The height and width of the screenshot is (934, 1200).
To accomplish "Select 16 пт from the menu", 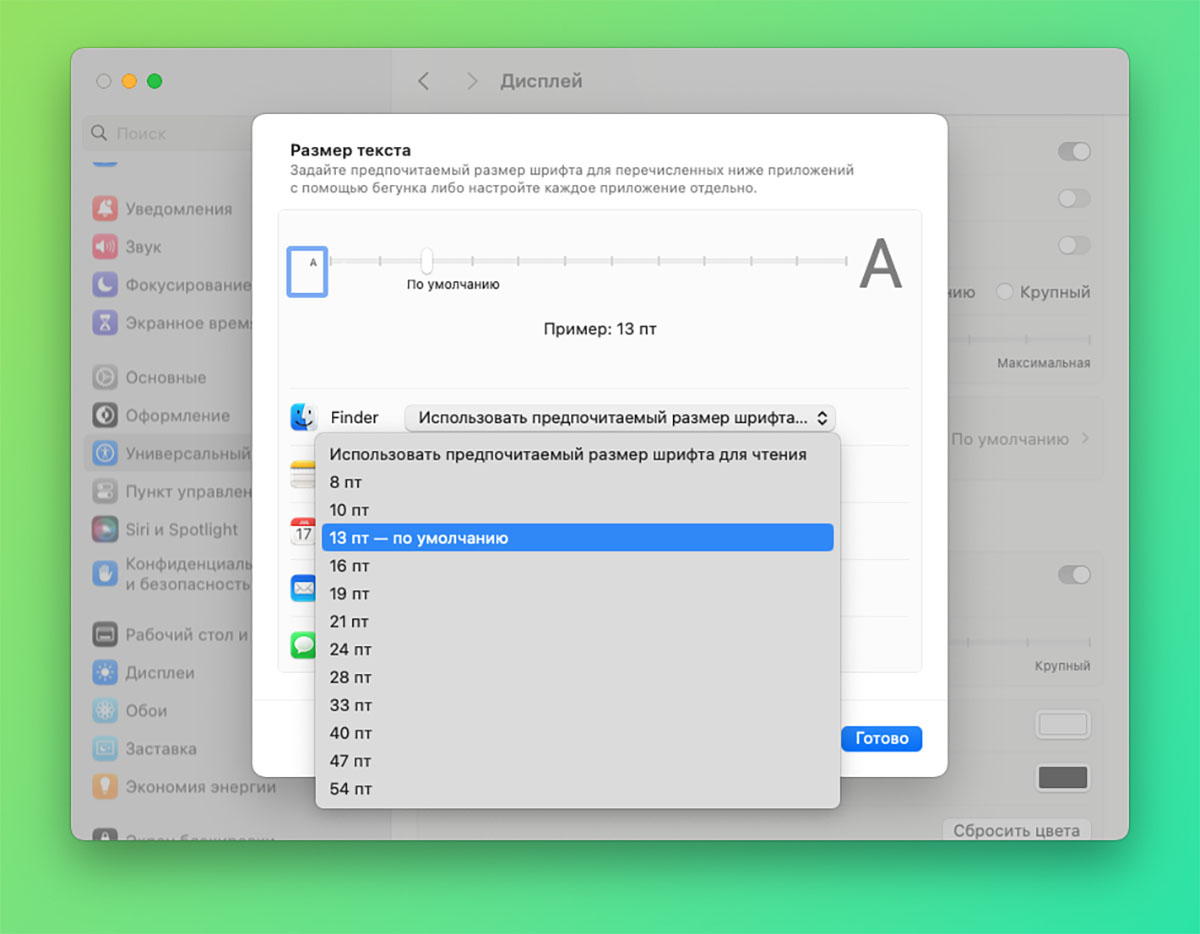I will point(577,566).
